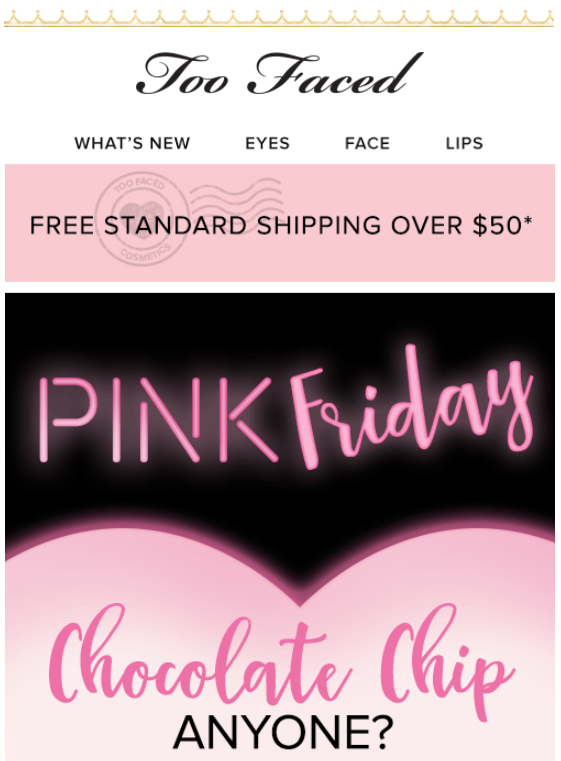Image resolution: width=561 pixels, height=761 pixels.
Task: Click the Free Standard Shipping Over $50 text
Action: click(281, 225)
